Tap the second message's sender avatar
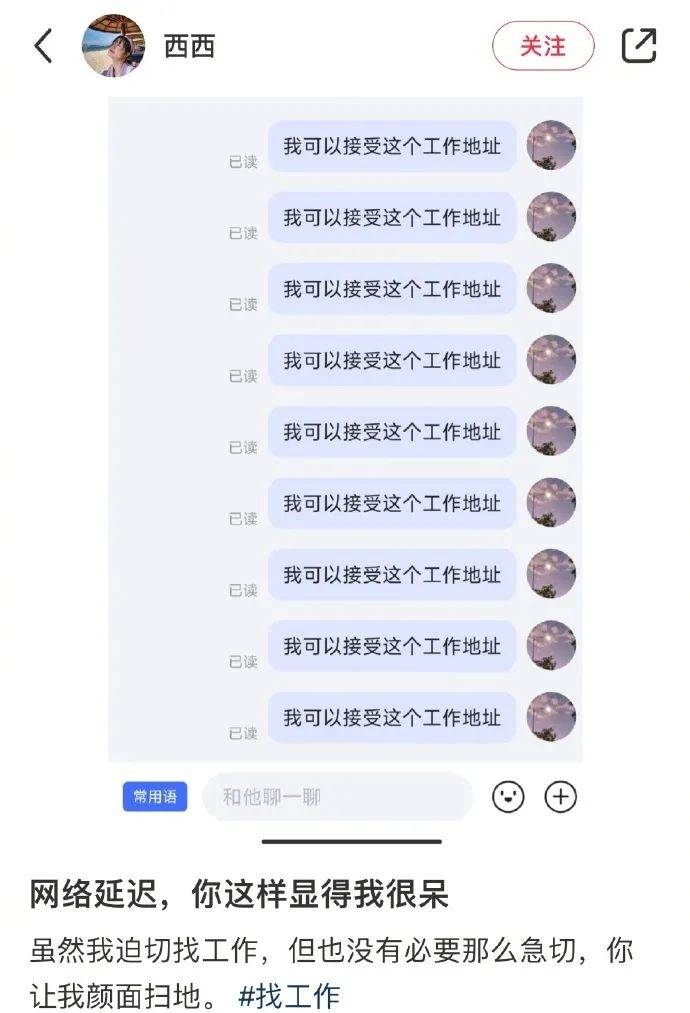 click(x=551, y=216)
